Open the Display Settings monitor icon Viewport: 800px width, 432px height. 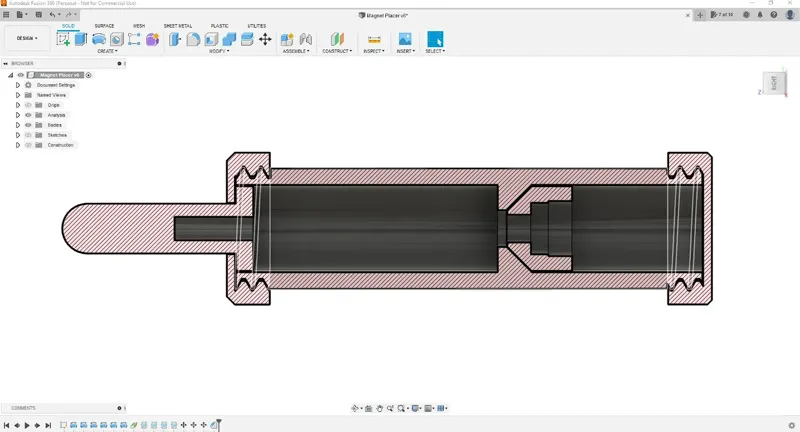(415, 409)
